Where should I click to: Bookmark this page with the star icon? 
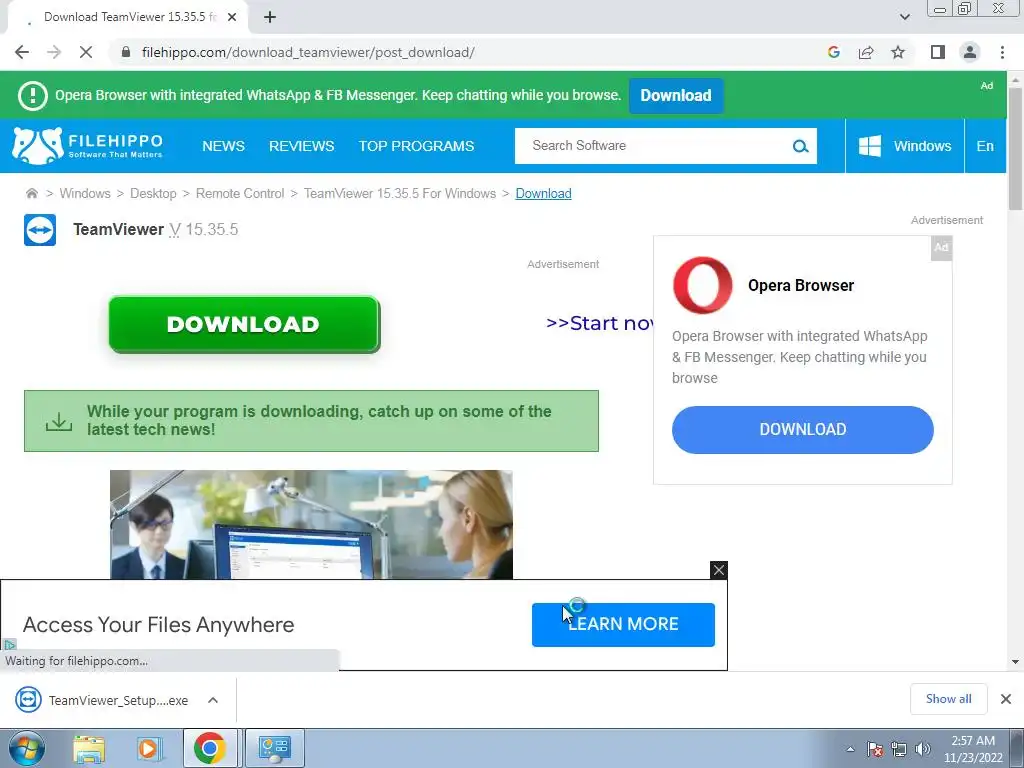click(898, 52)
